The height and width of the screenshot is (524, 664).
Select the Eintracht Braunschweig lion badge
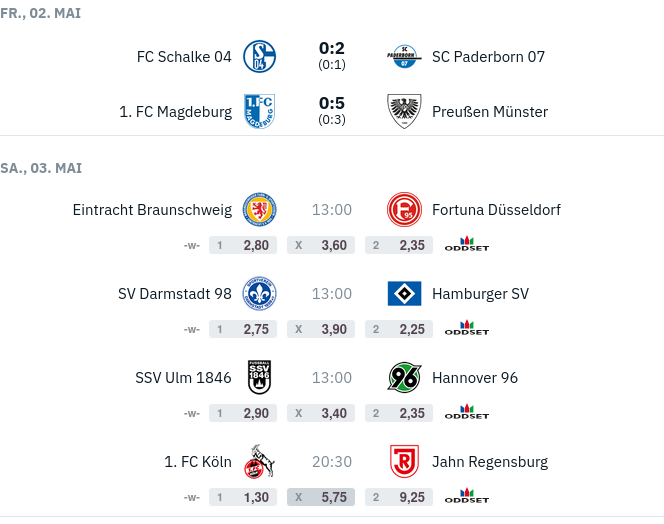(260, 210)
